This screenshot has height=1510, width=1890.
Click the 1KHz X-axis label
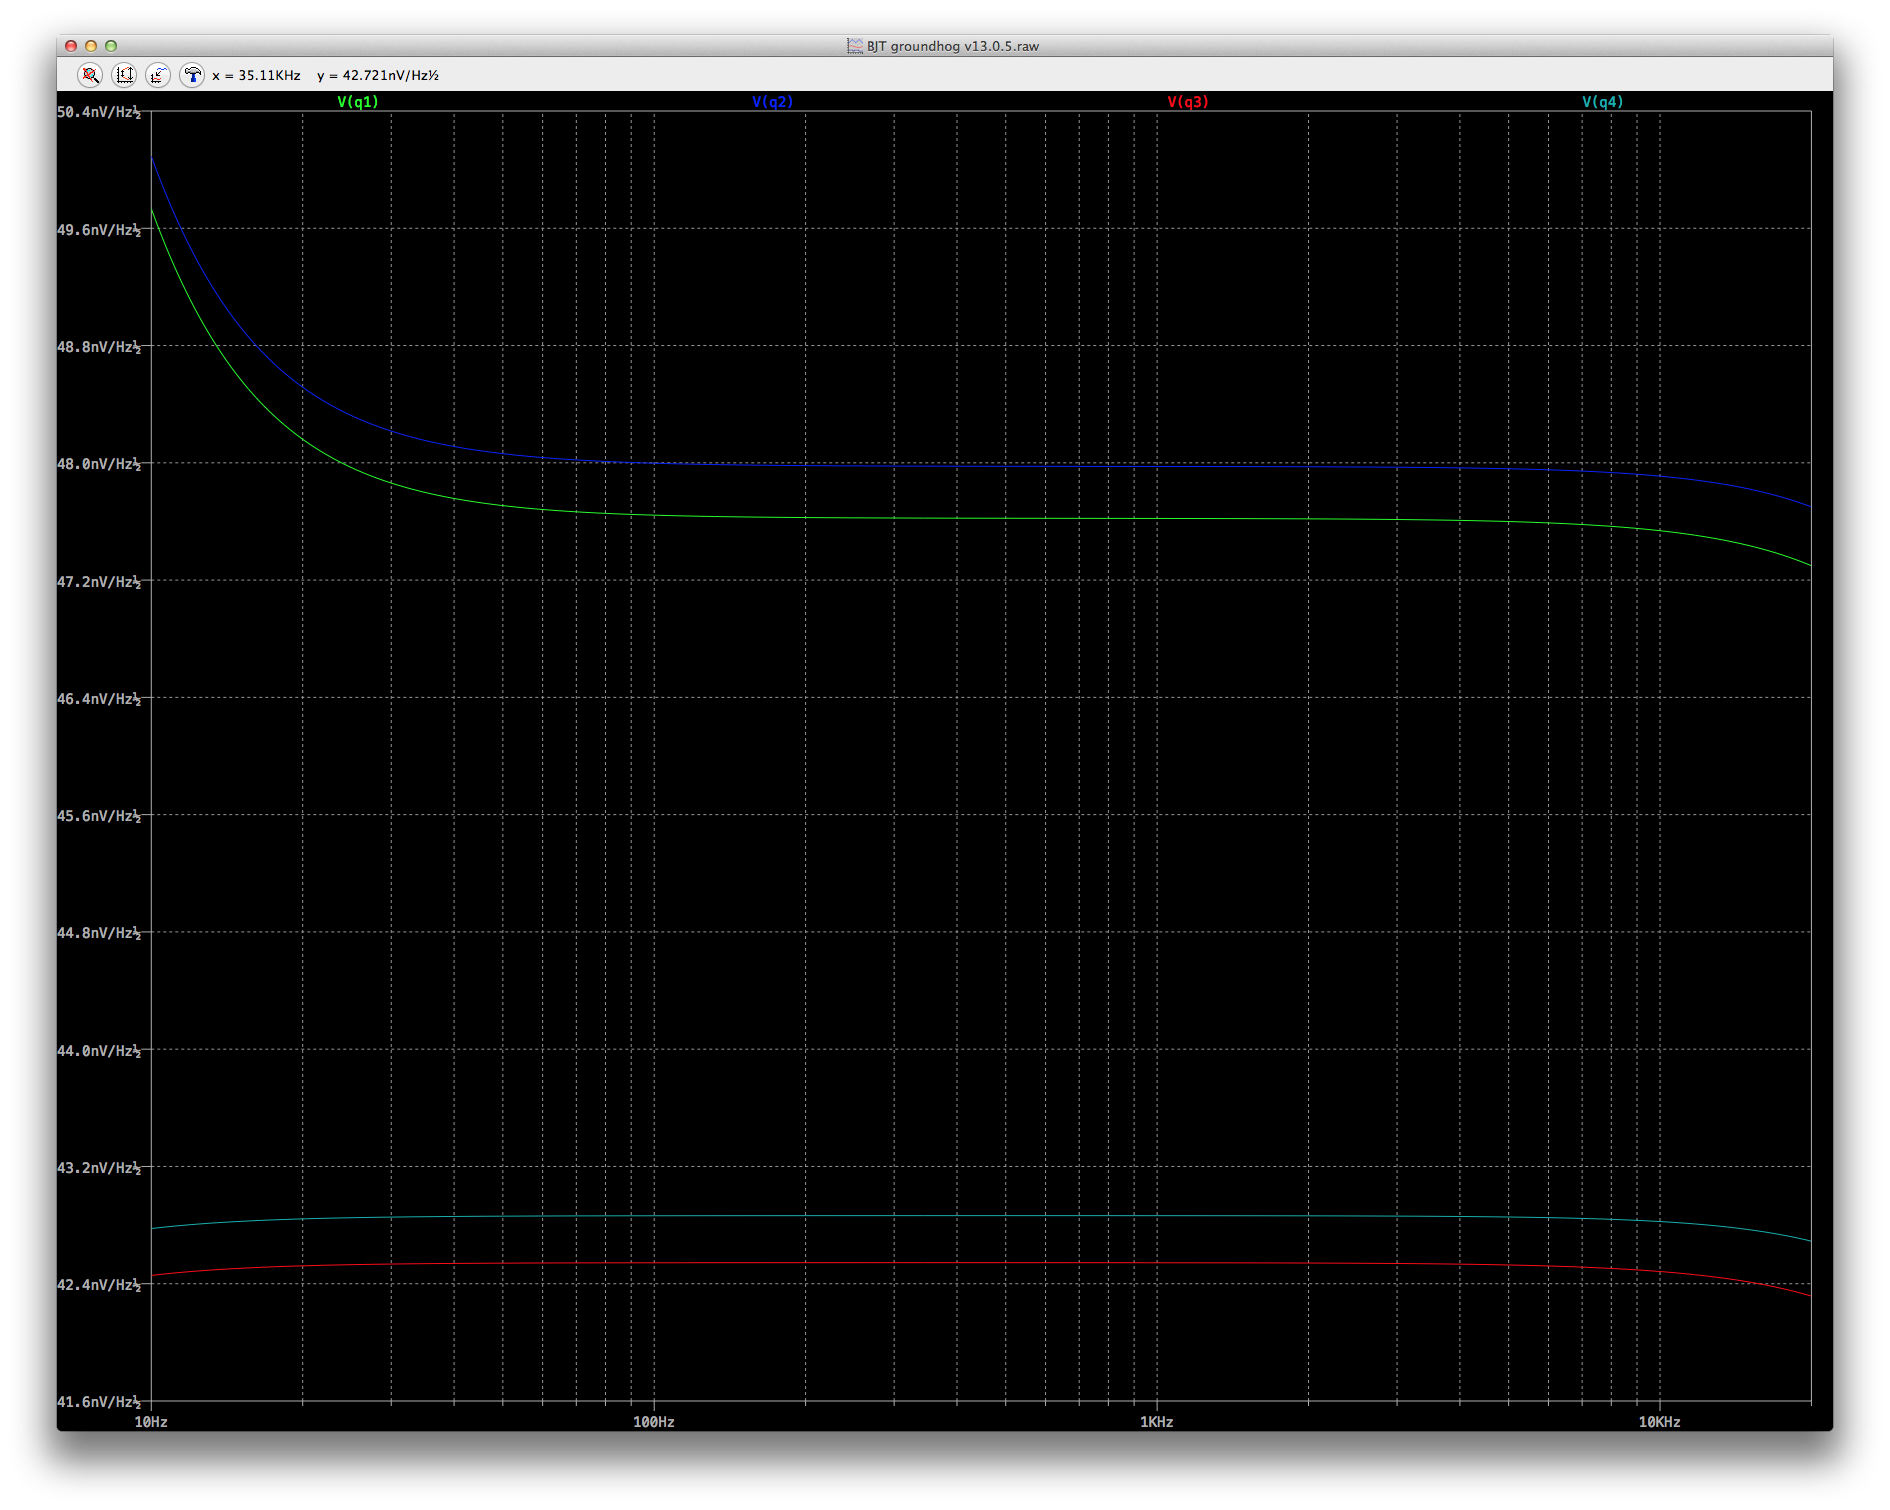[1157, 1422]
